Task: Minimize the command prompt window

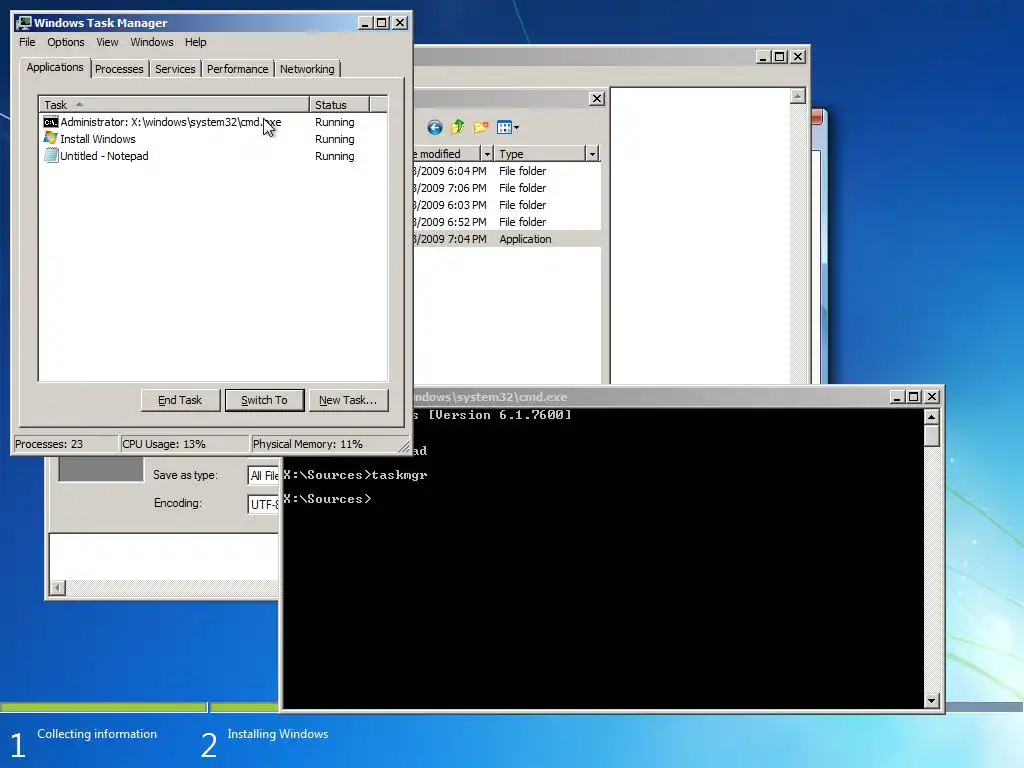Action: pyautogui.click(x=897, y=397)
